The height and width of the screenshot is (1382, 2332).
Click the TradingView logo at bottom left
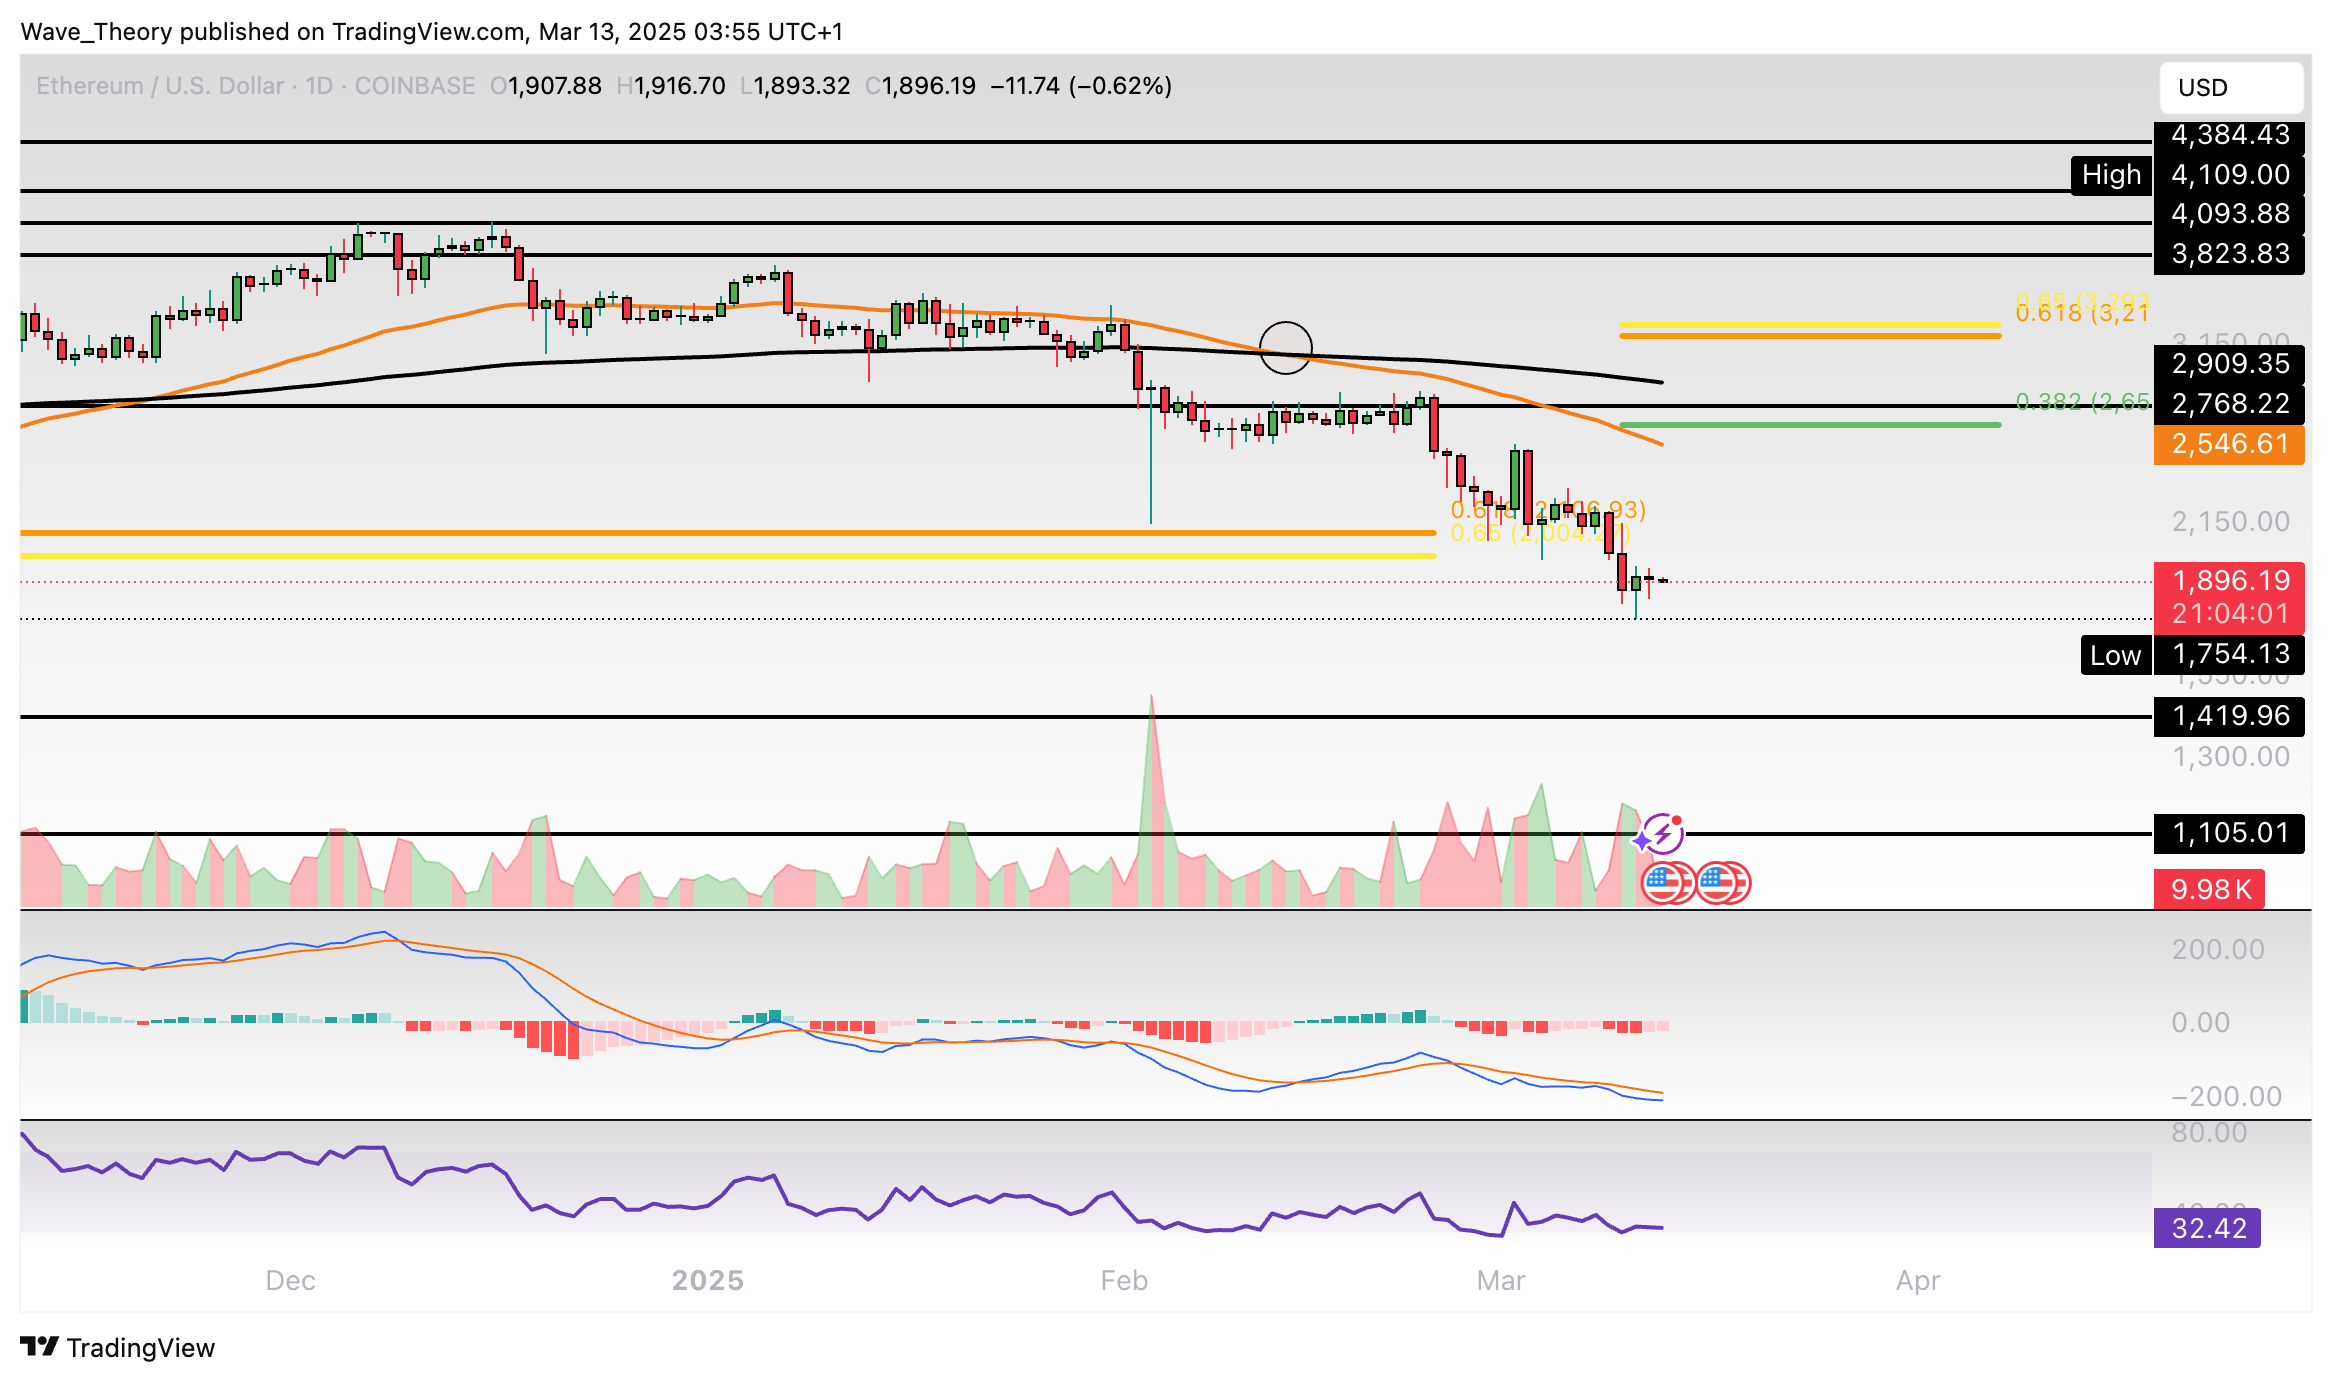[118, 1347]
